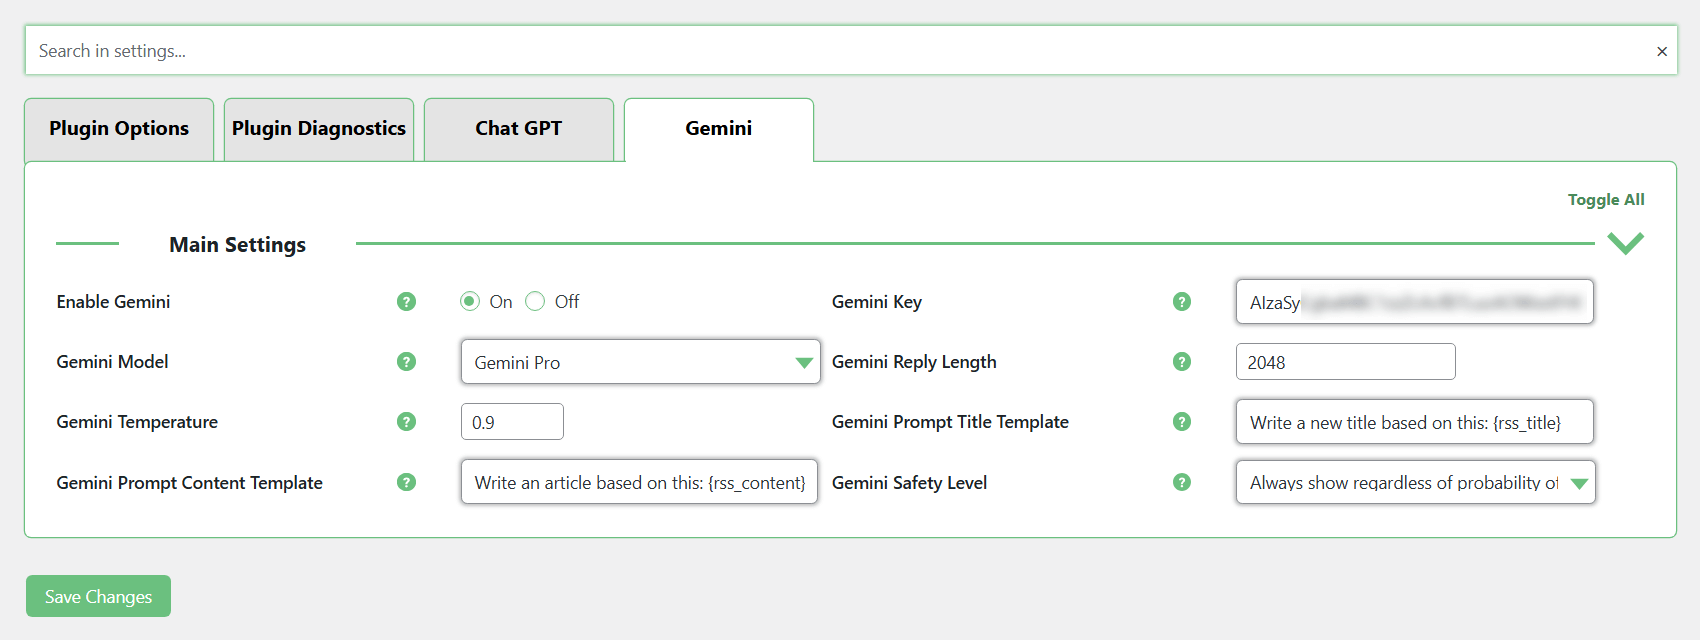Click help icon for Gemini Prompt Title Template
1700x640 pixels.
point(1182,422)
